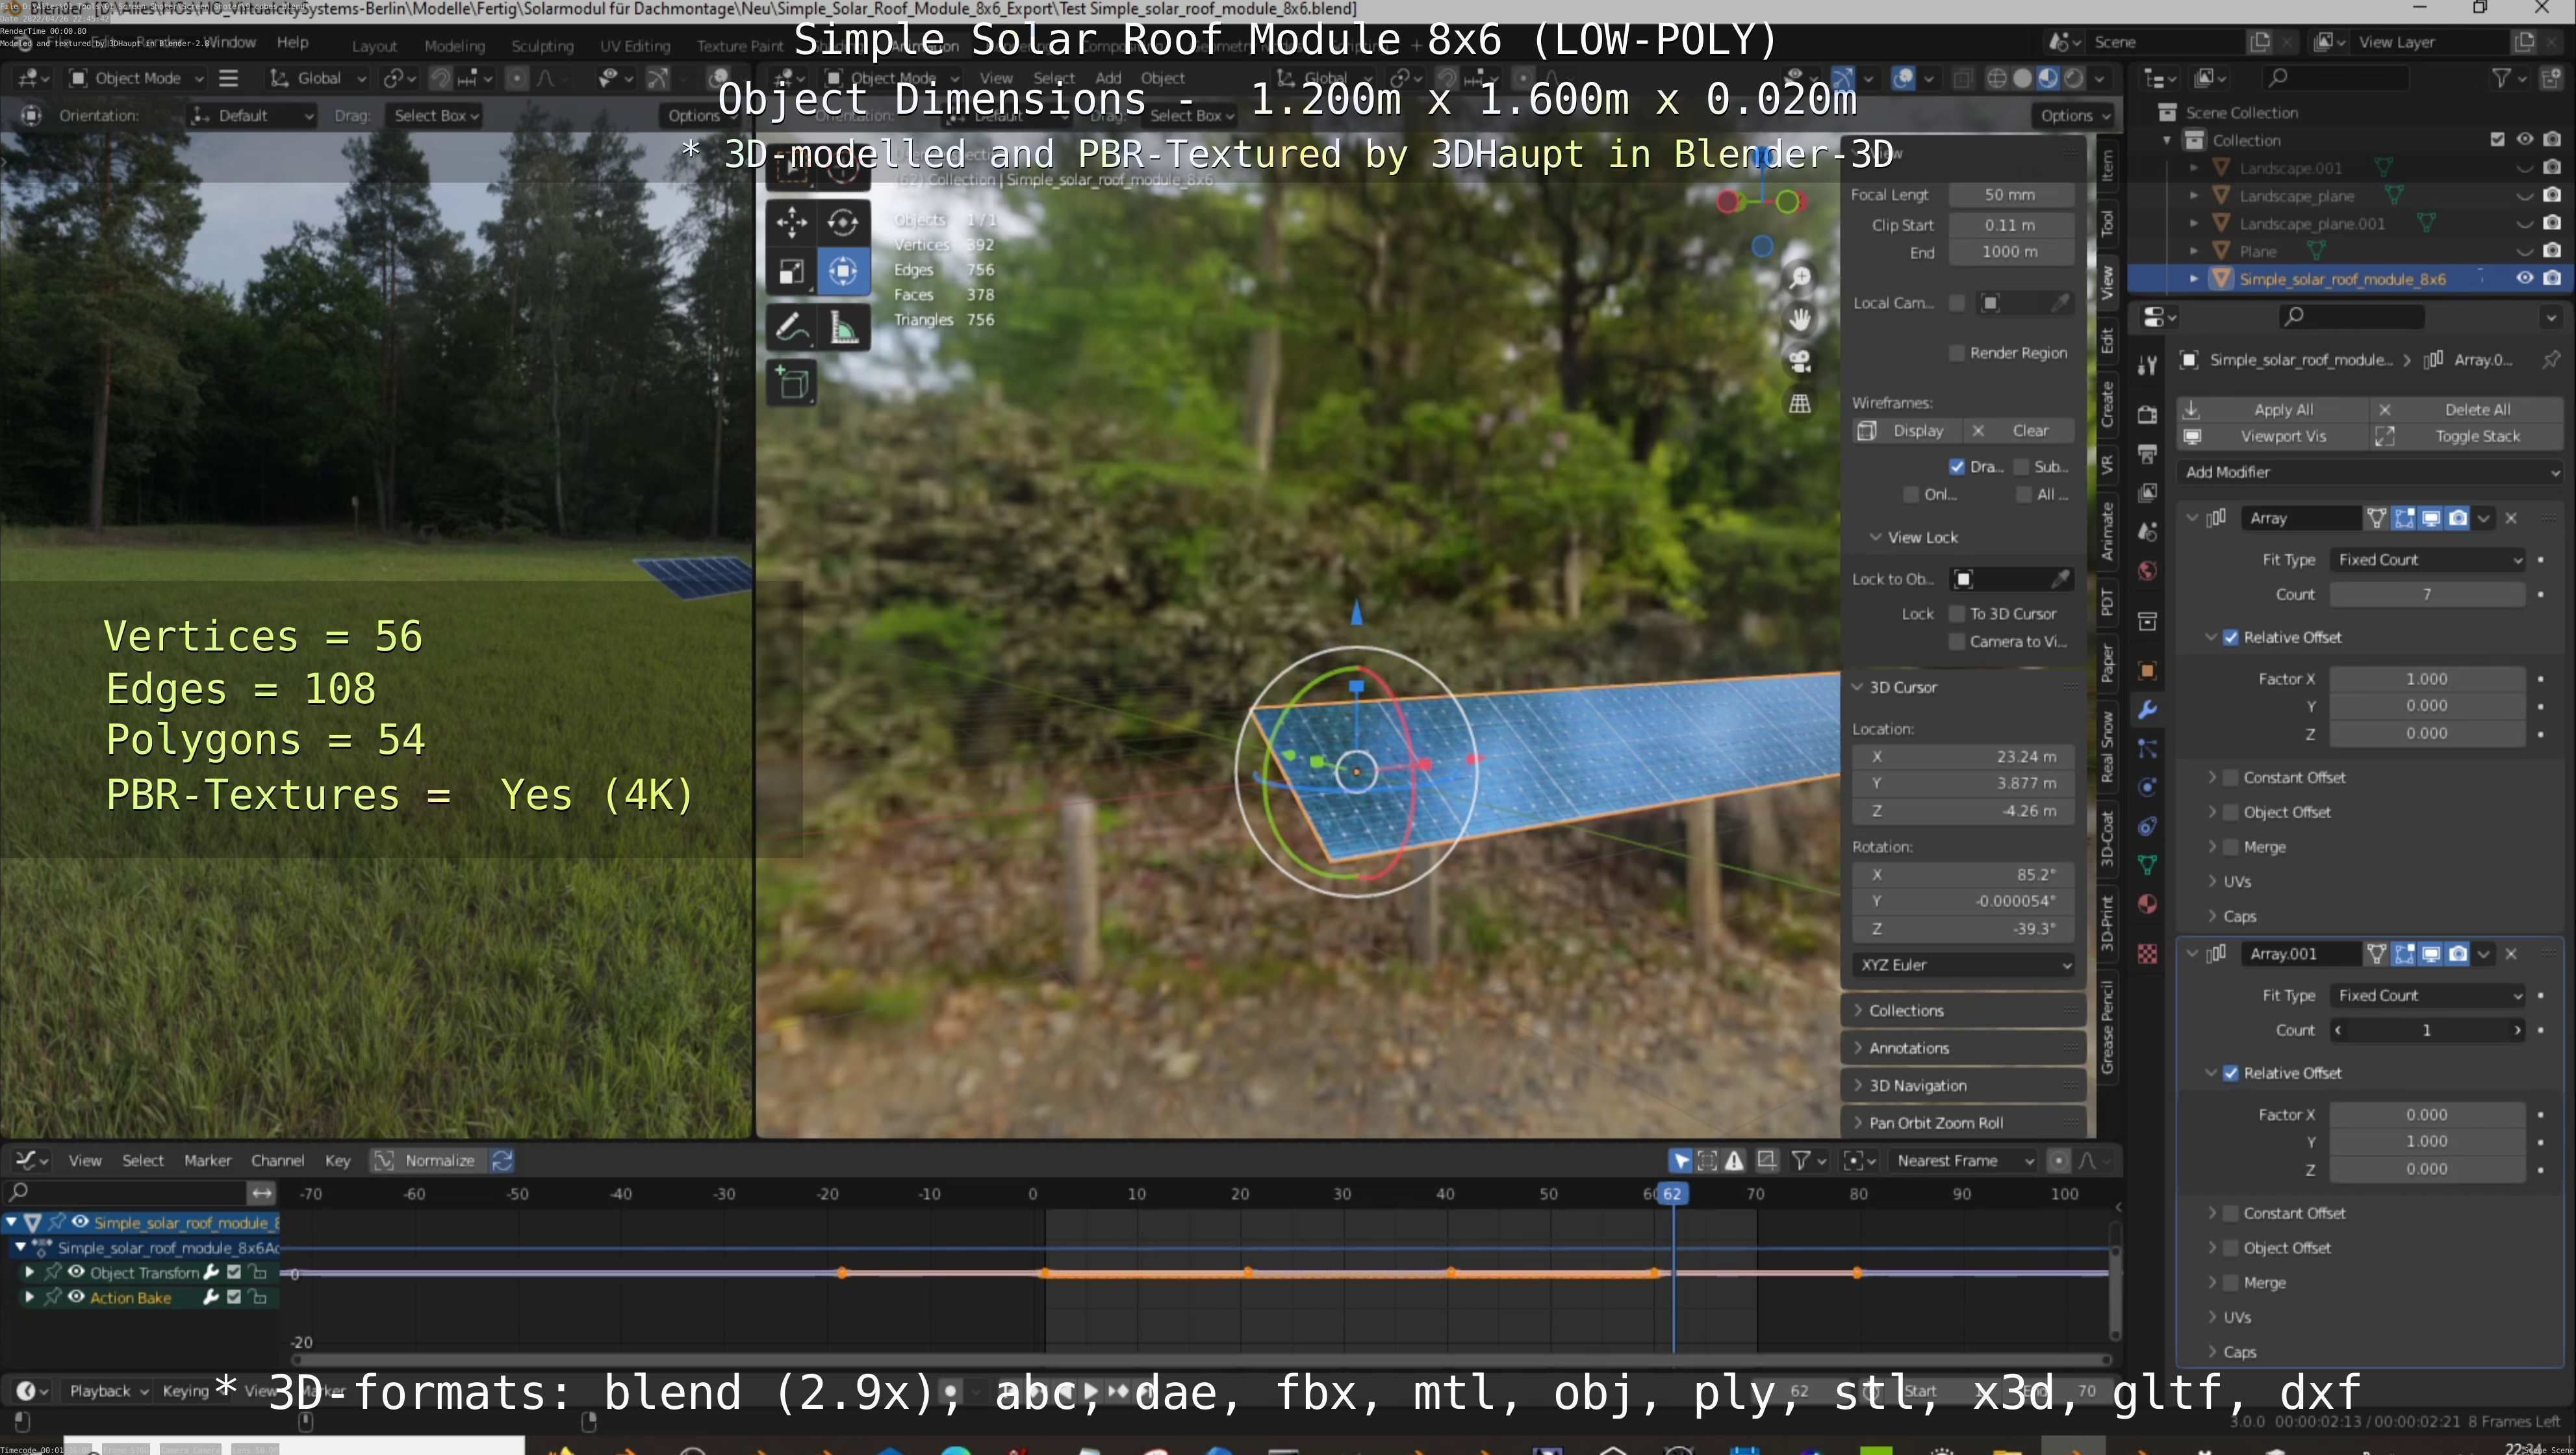Click the Normalize button in graph editor
The width and height of the screenshot is (2576, 1455).
[x=439, y=1160]
